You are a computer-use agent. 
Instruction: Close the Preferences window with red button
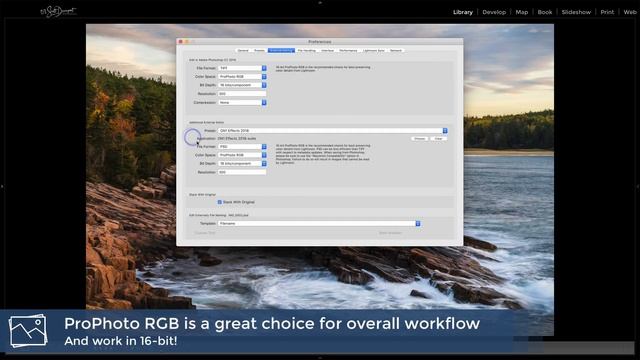[180, 42]
